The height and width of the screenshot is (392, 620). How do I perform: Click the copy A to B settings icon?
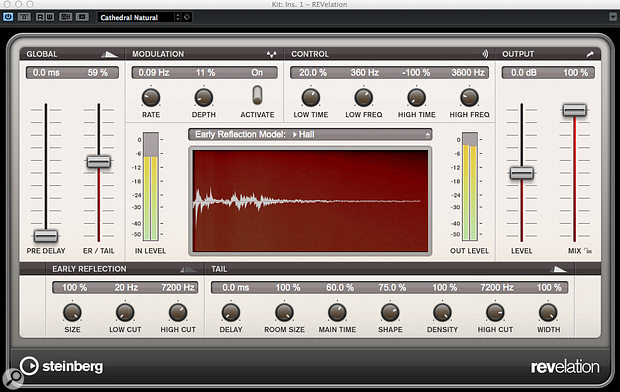82,17
